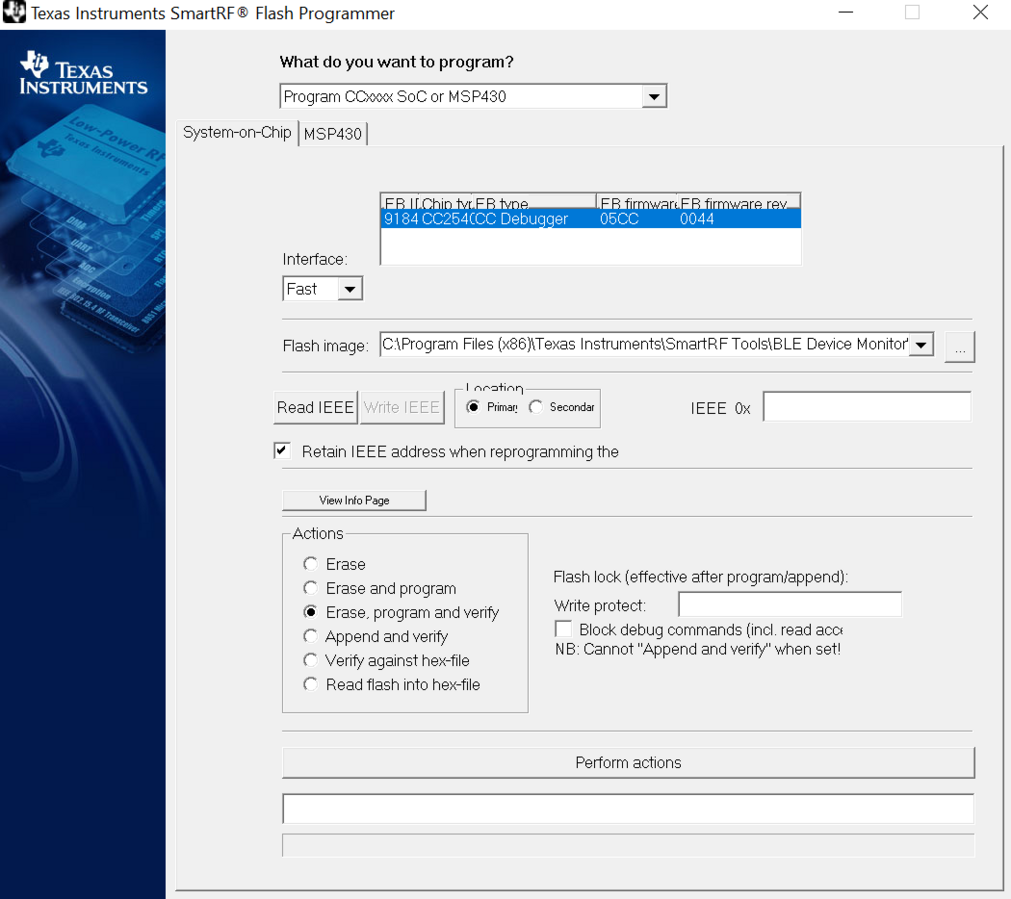Click the Write protect input field
1011x899 pixels.
(x=789, y=604)
